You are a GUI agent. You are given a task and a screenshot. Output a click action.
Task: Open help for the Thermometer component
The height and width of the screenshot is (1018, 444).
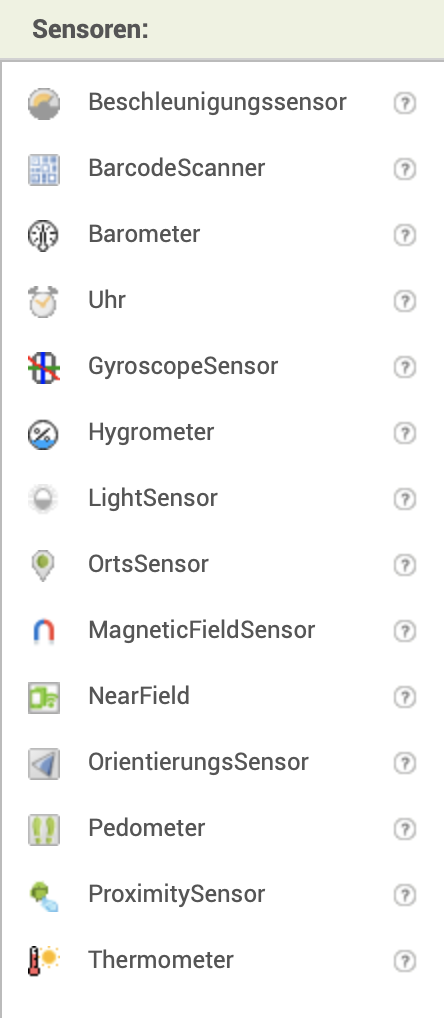[404, 961]
